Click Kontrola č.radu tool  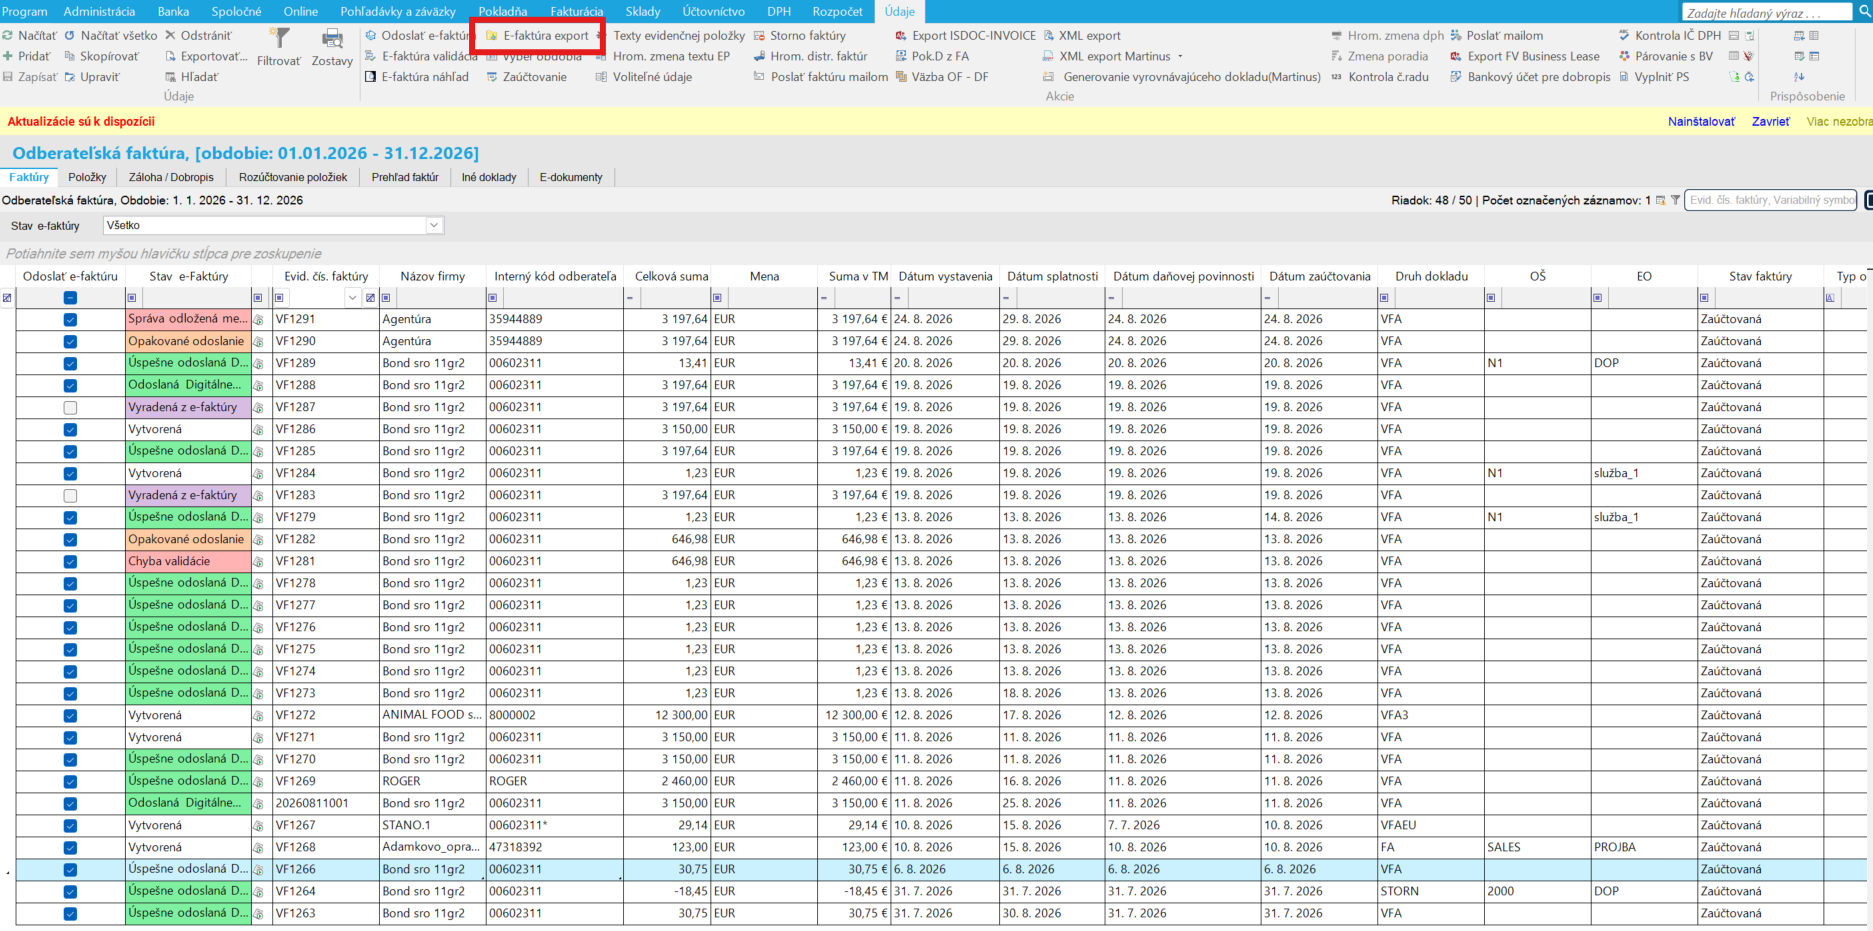[x=1380, y=77]
